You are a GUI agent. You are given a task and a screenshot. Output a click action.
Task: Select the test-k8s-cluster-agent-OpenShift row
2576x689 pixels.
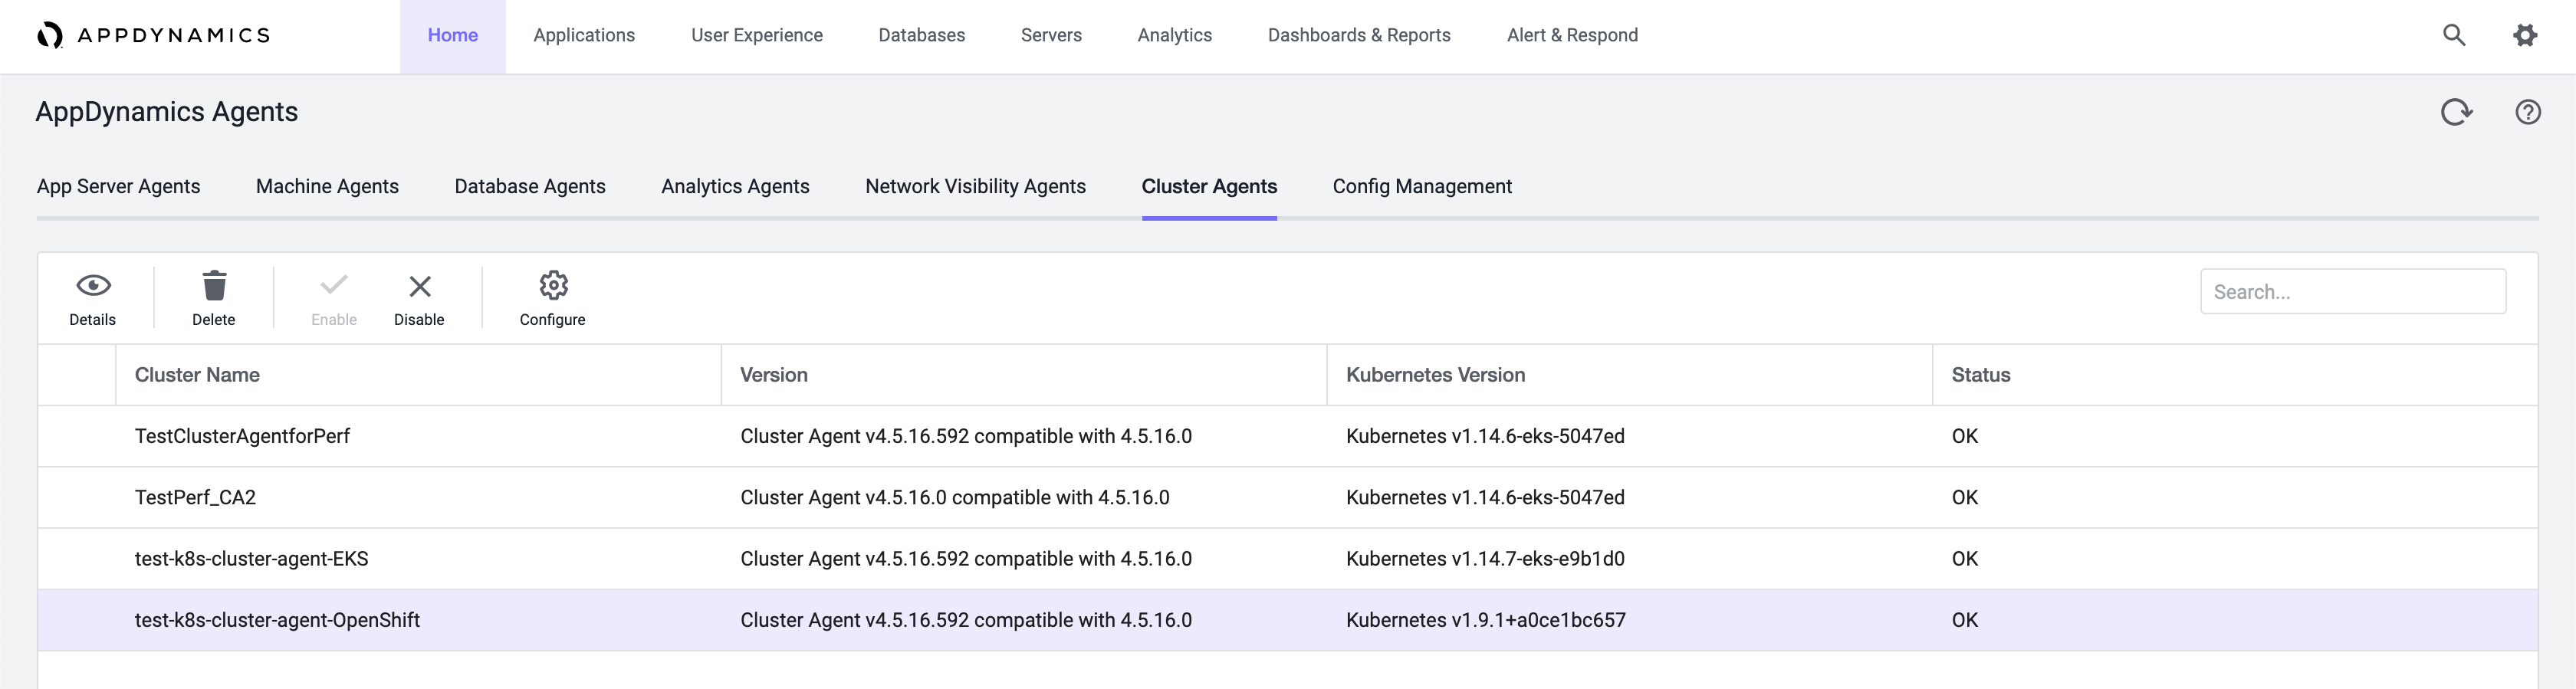(1288, 621)
